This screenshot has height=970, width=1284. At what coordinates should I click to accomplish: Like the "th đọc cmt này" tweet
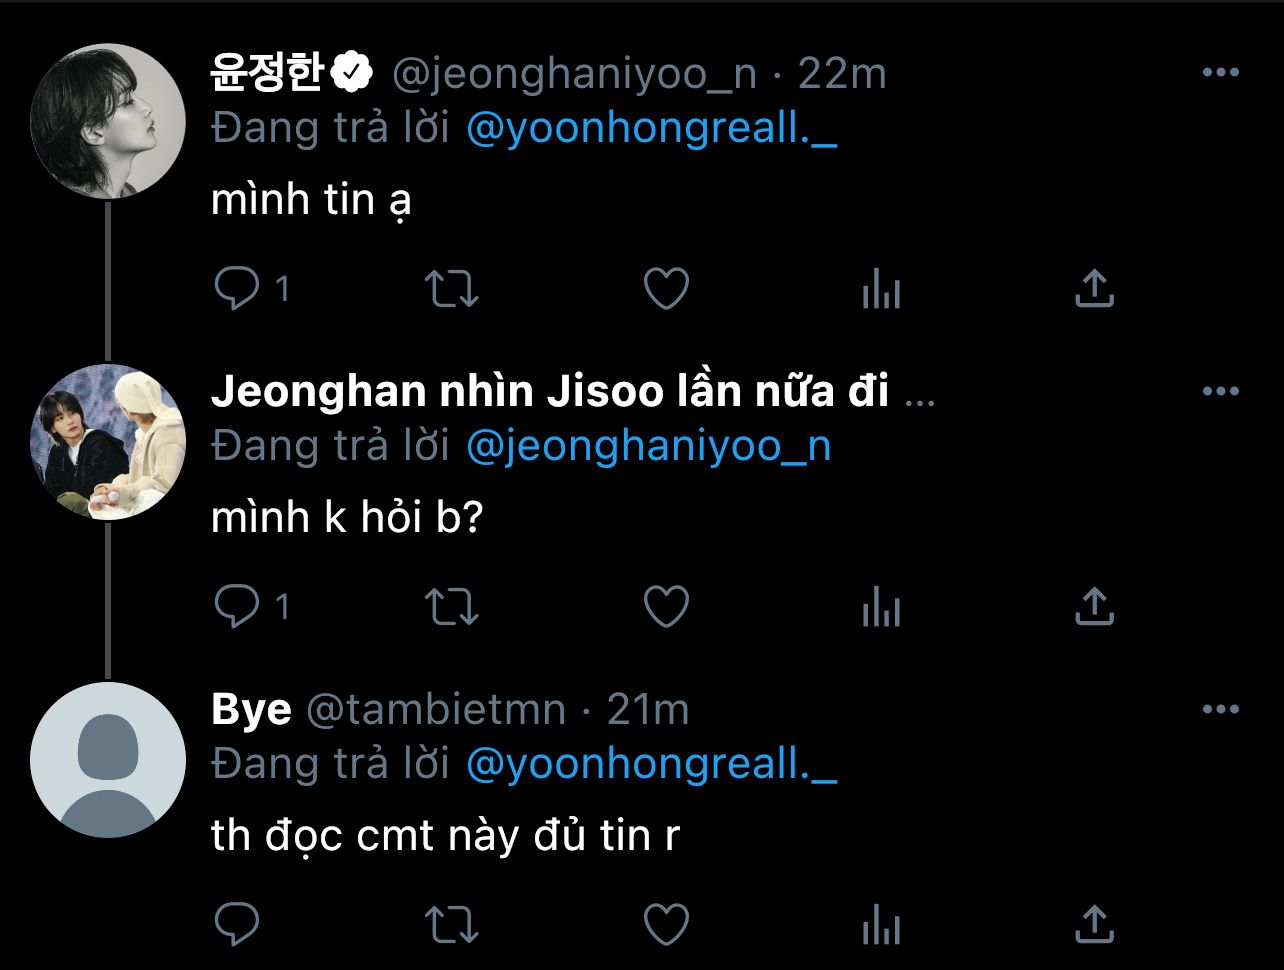(x=666, y=924)
